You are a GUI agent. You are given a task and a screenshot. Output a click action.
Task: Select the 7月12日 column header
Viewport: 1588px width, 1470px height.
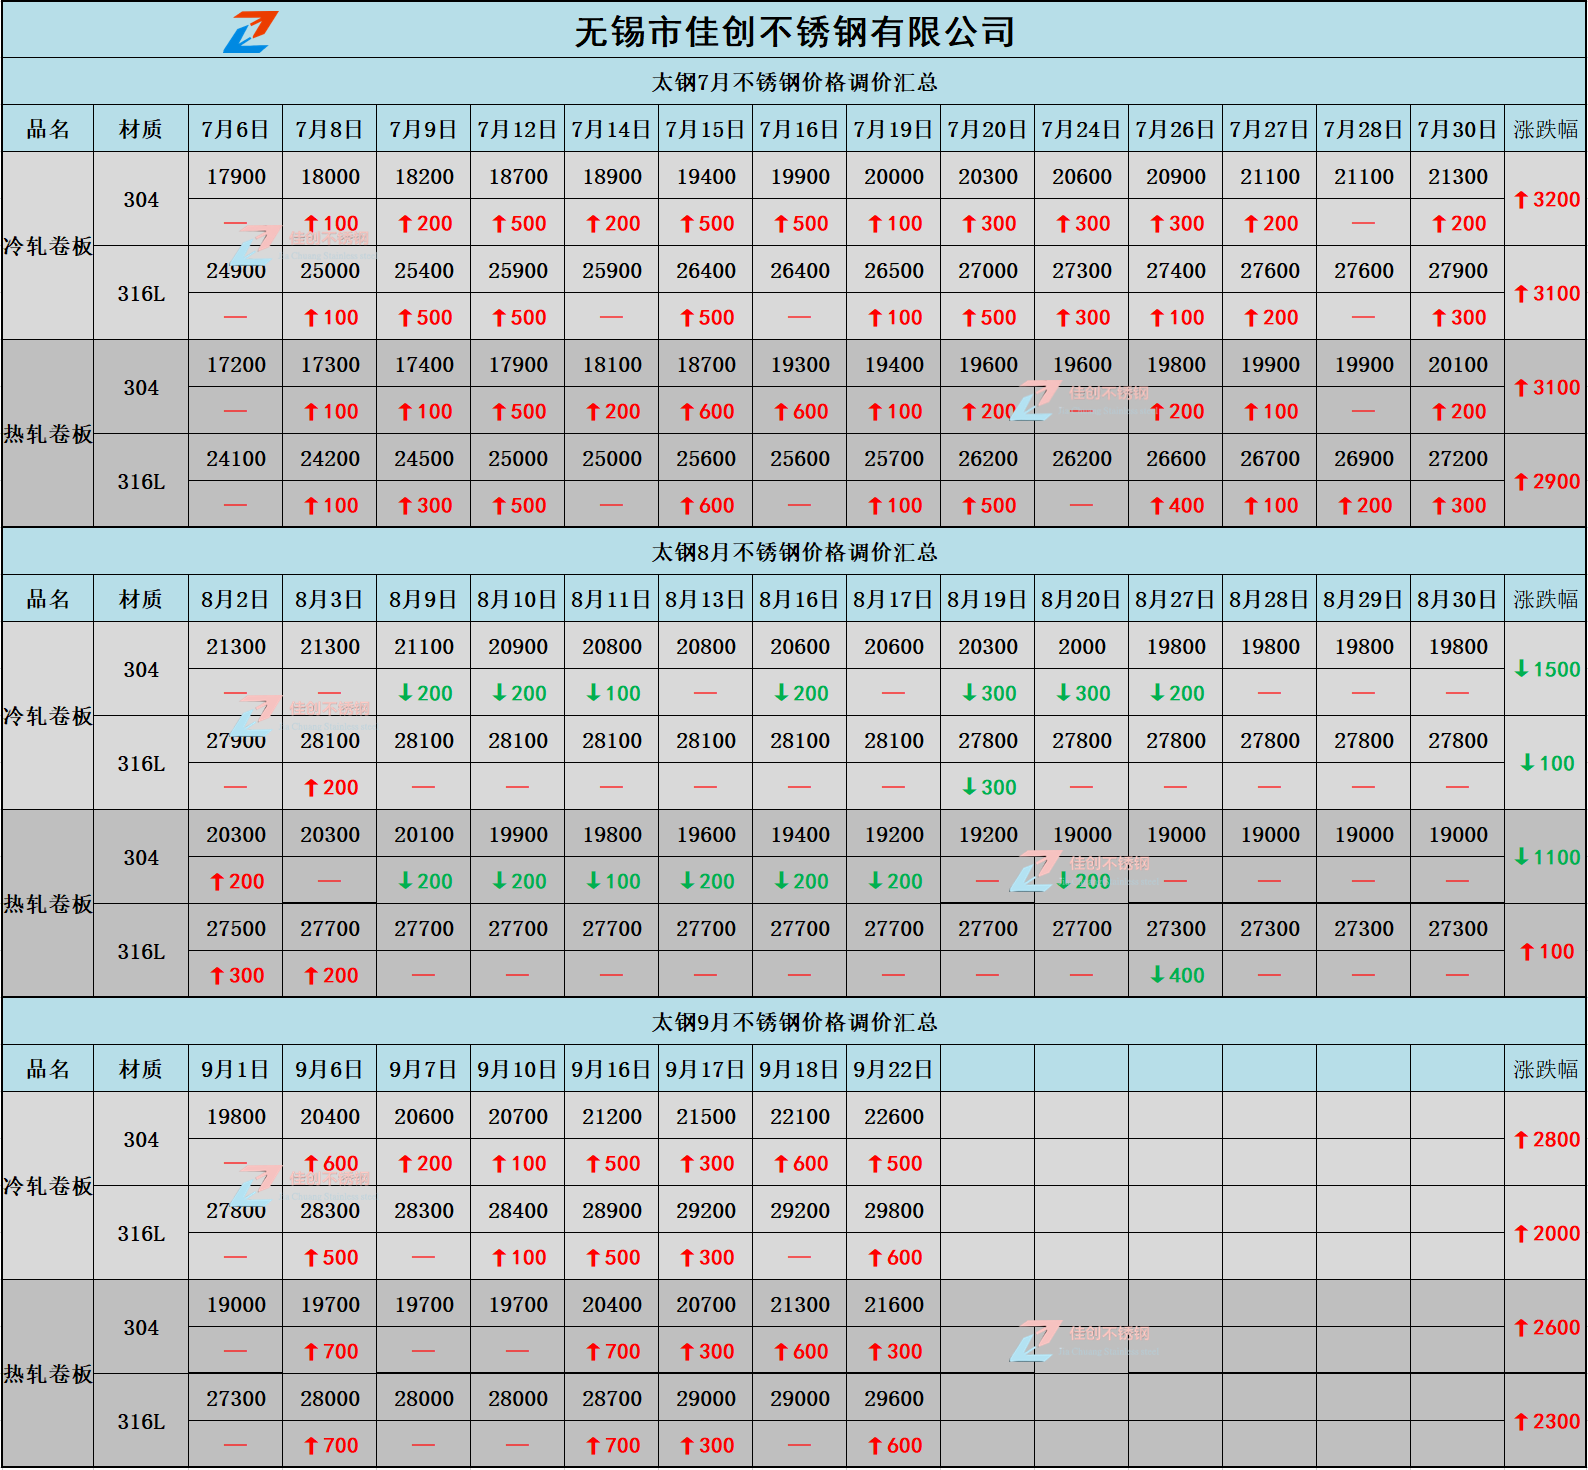(x=518, y=129)
